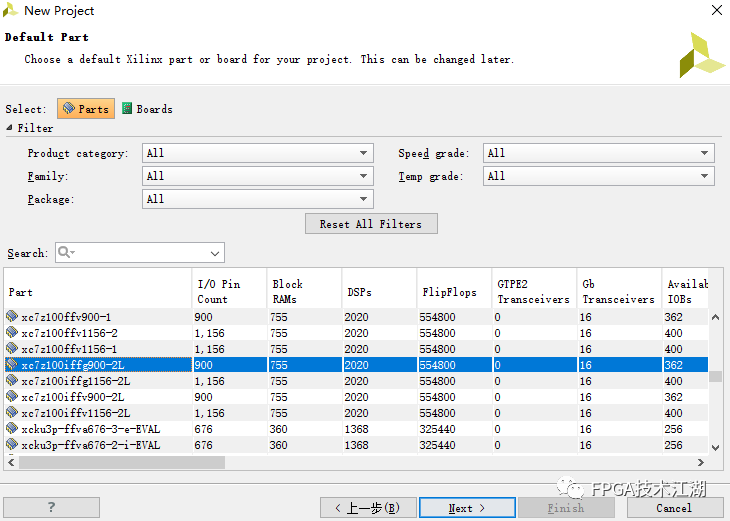Screen dimensions: 730x521
Task: Open the Product category dropdown
Action: [257, 153]
